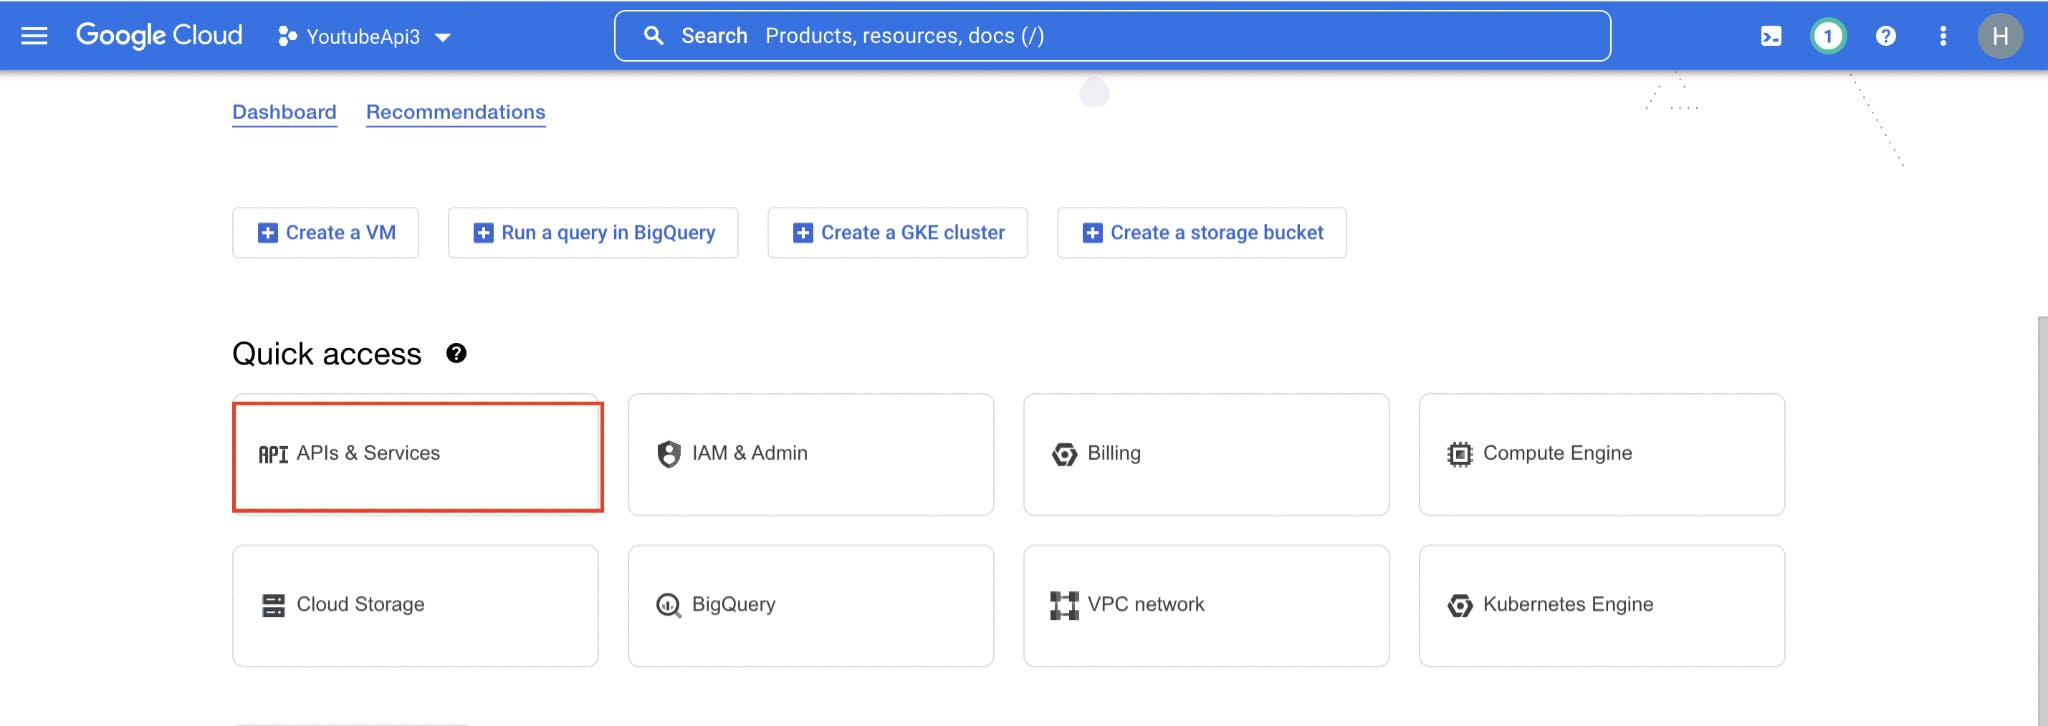Focus the search products input field
The width and height of the screenshot is (2048, 726).
coord(1110,36)
